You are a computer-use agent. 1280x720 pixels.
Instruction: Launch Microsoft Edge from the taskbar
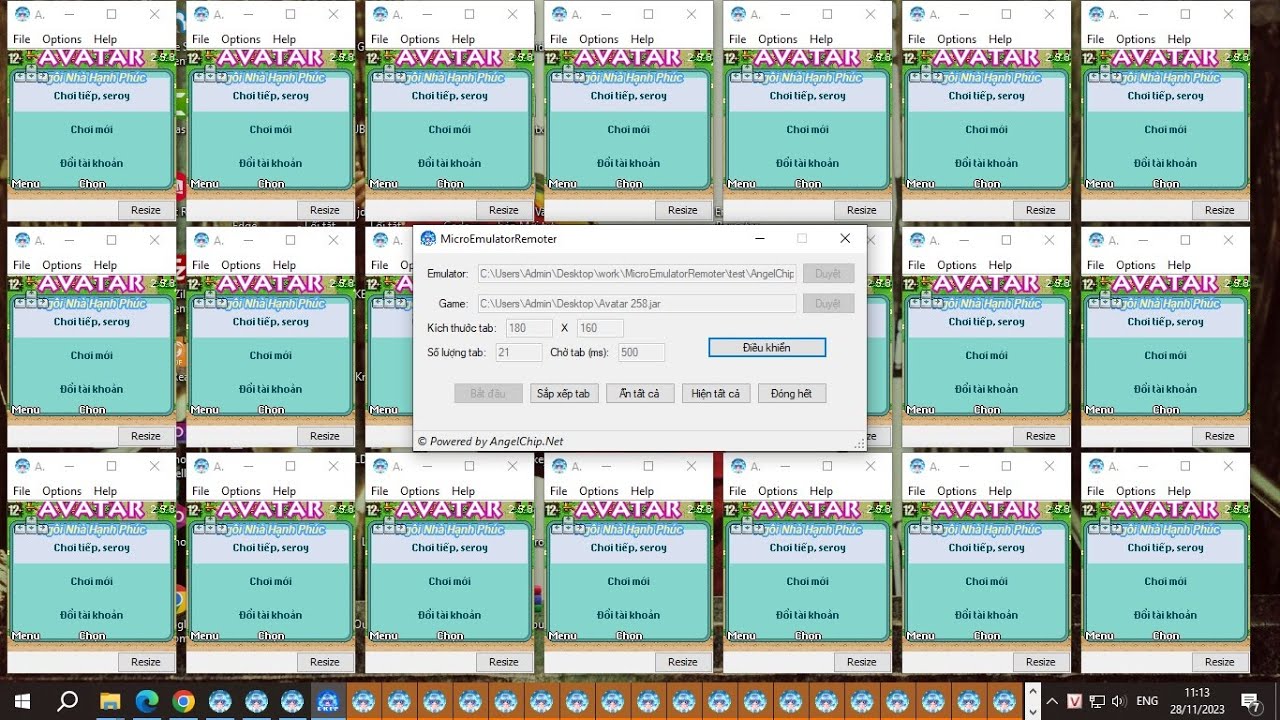pyautogui.click(x=147, y=701)
